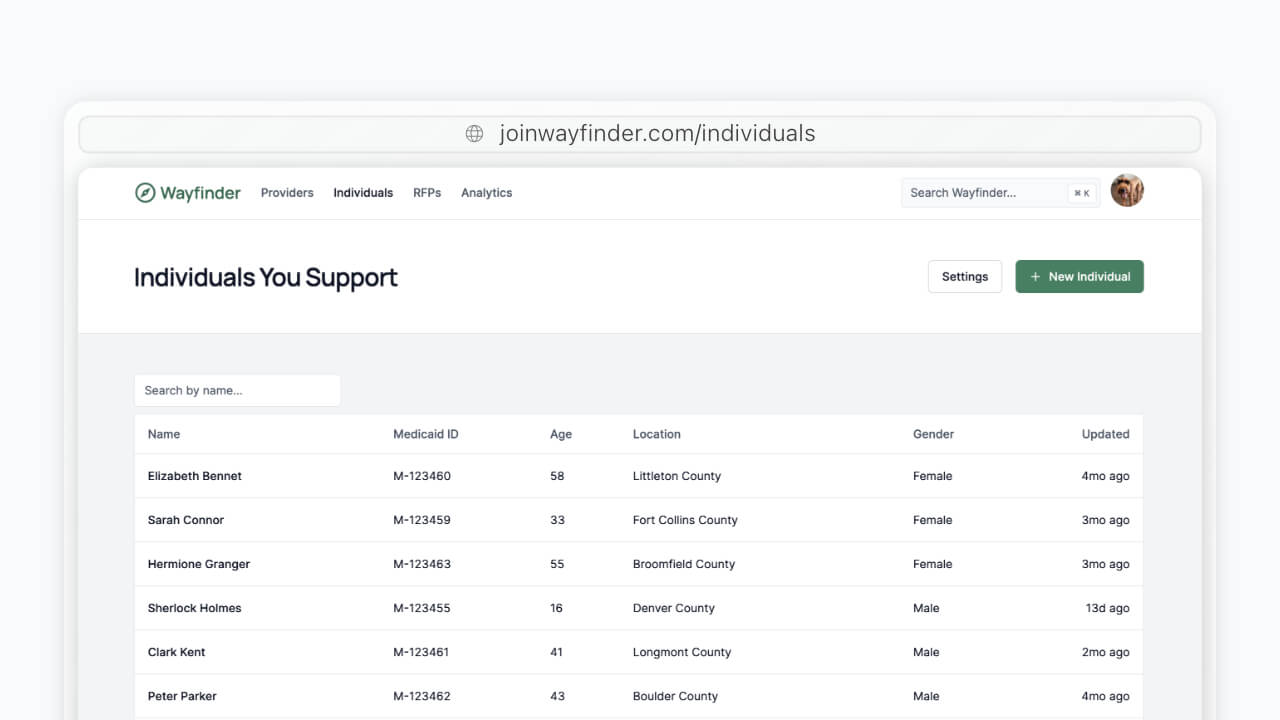Screen dimensions: 1280x720
Task: Sort the table by the Age column
Action: (x=560, y=434)
